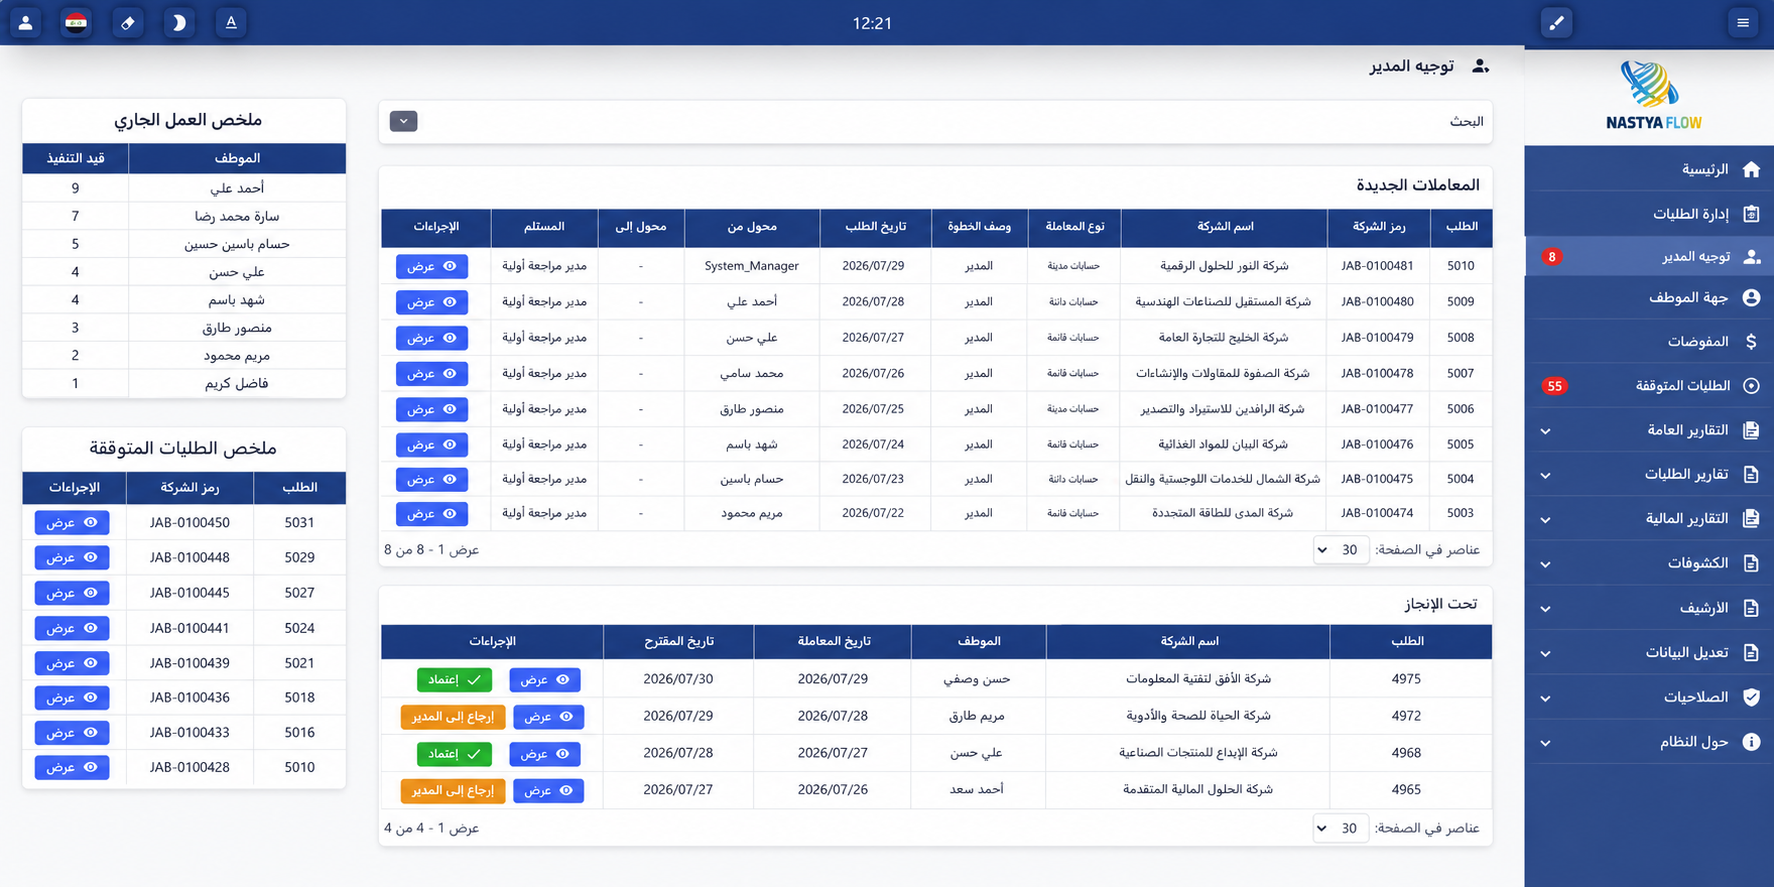Expand the التقارير العامة submenu
This screenshot has width=1774, height=887.
click(x=1649, y=430)
